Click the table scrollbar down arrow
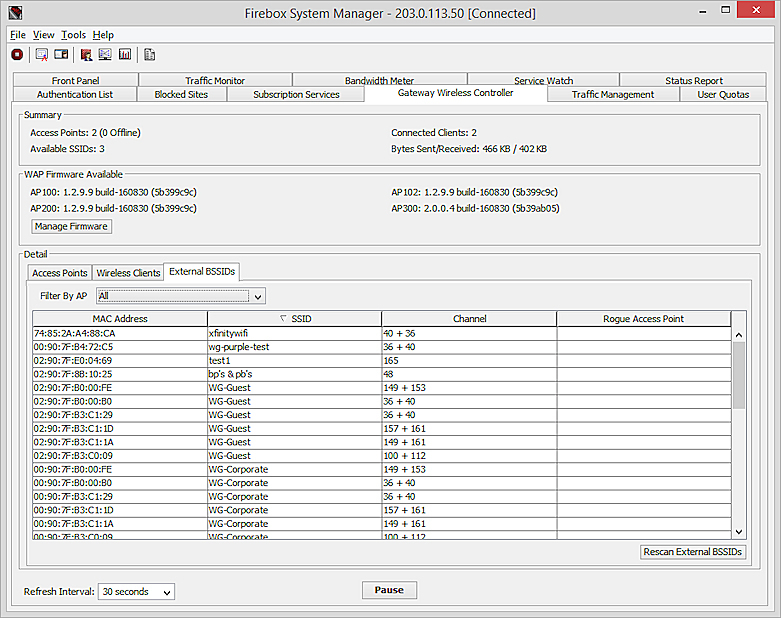Screen dimensions: 781x618 click(x=739, y=532)
